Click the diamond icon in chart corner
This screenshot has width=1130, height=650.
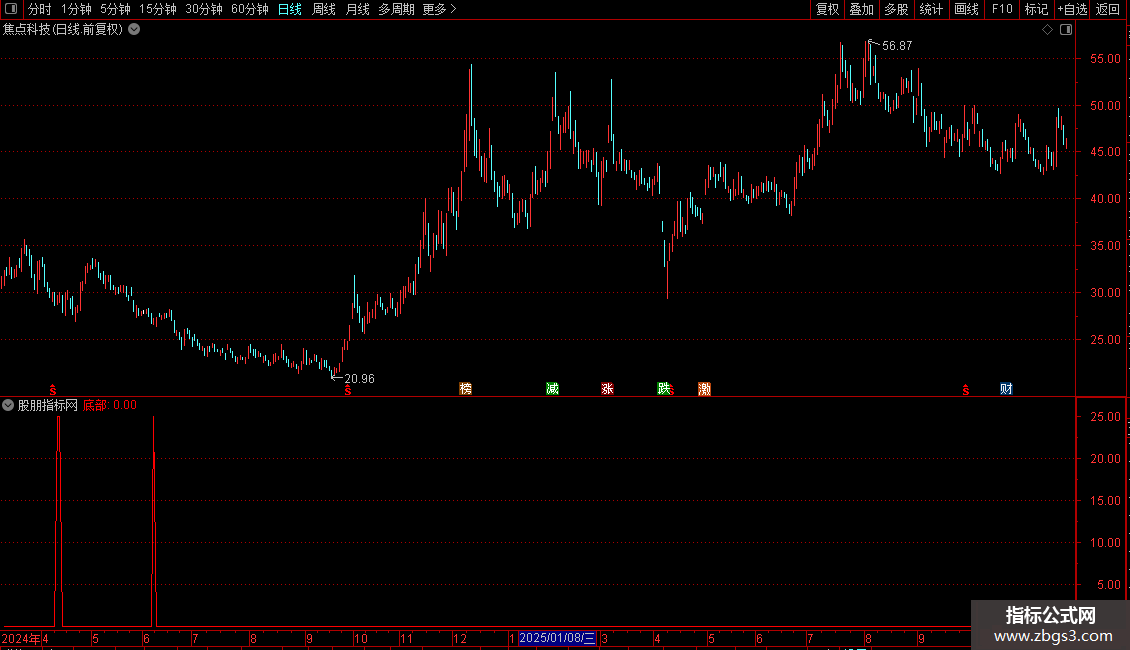tap(1048, 30)
